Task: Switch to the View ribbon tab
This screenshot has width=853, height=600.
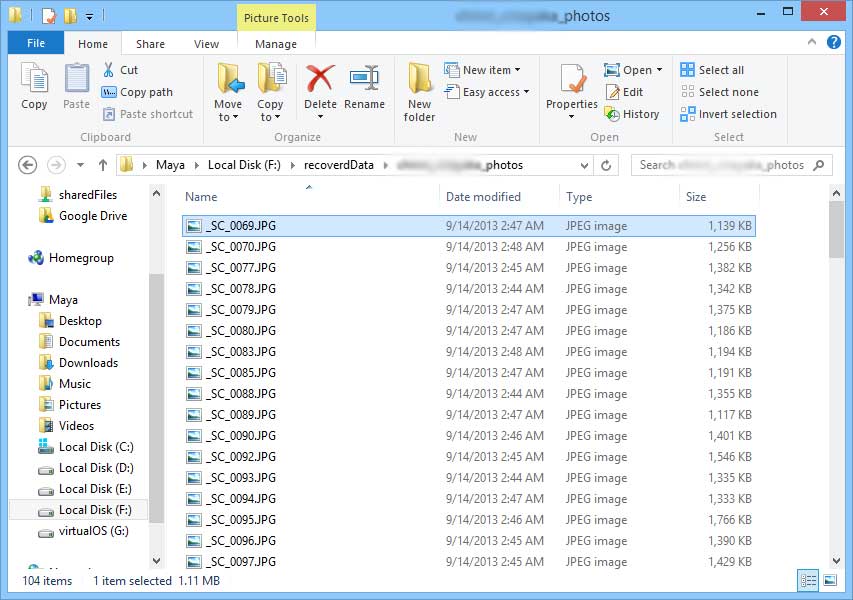Action: [x=206, y=43]
